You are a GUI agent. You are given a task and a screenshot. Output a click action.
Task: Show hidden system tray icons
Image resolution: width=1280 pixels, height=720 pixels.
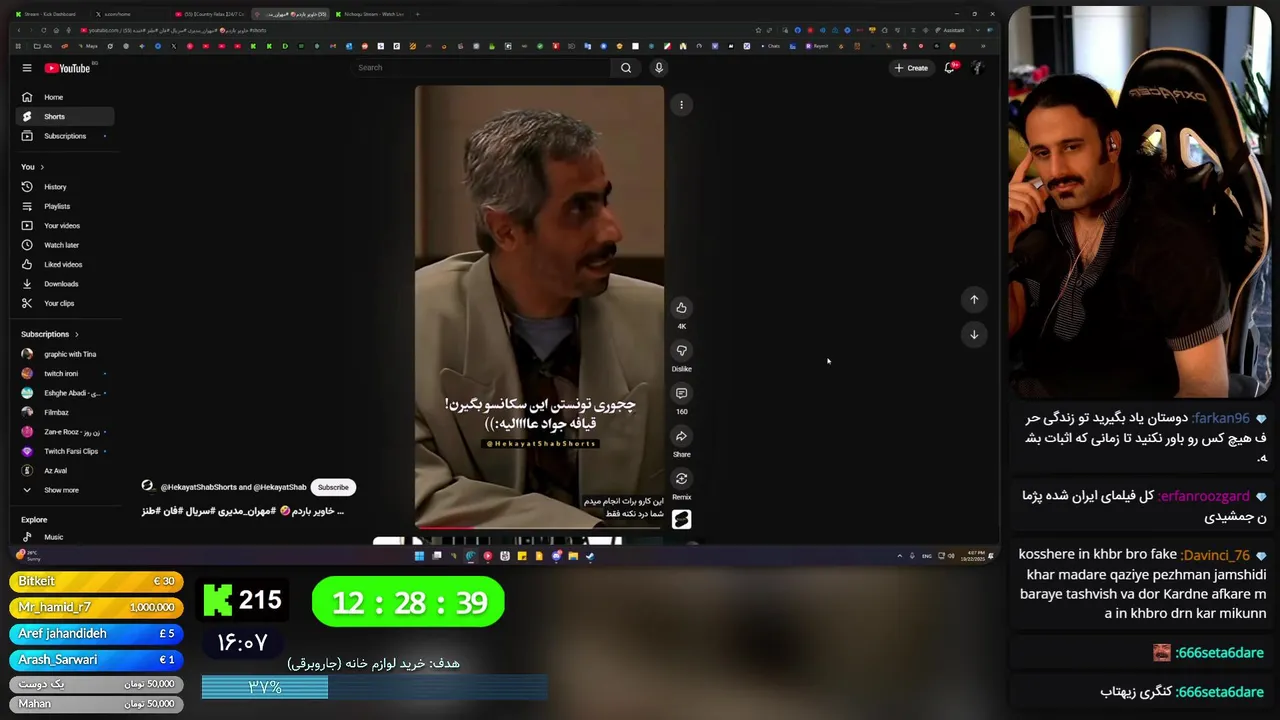click(x=899, y=556)
